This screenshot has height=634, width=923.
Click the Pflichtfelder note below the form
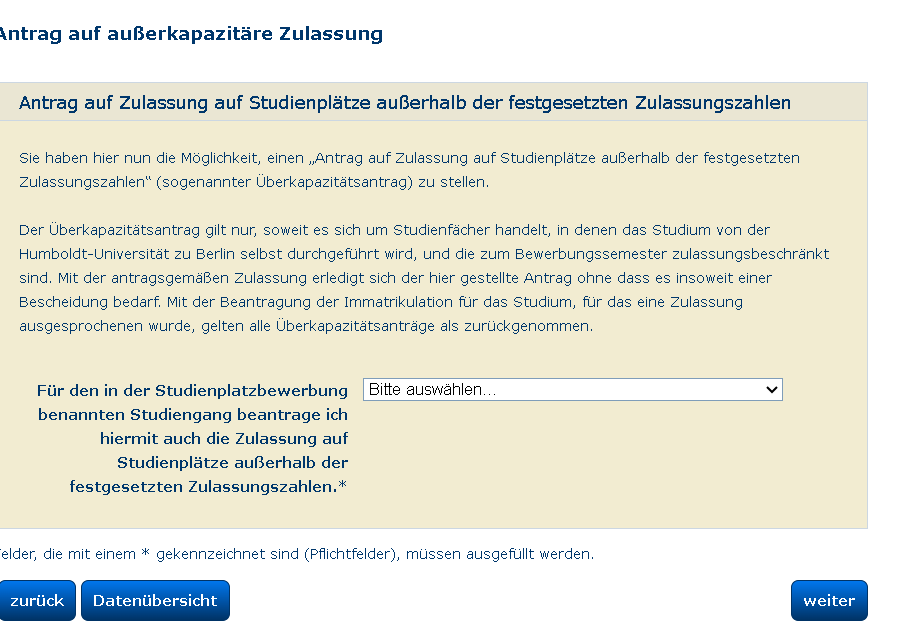pos(297,554)
